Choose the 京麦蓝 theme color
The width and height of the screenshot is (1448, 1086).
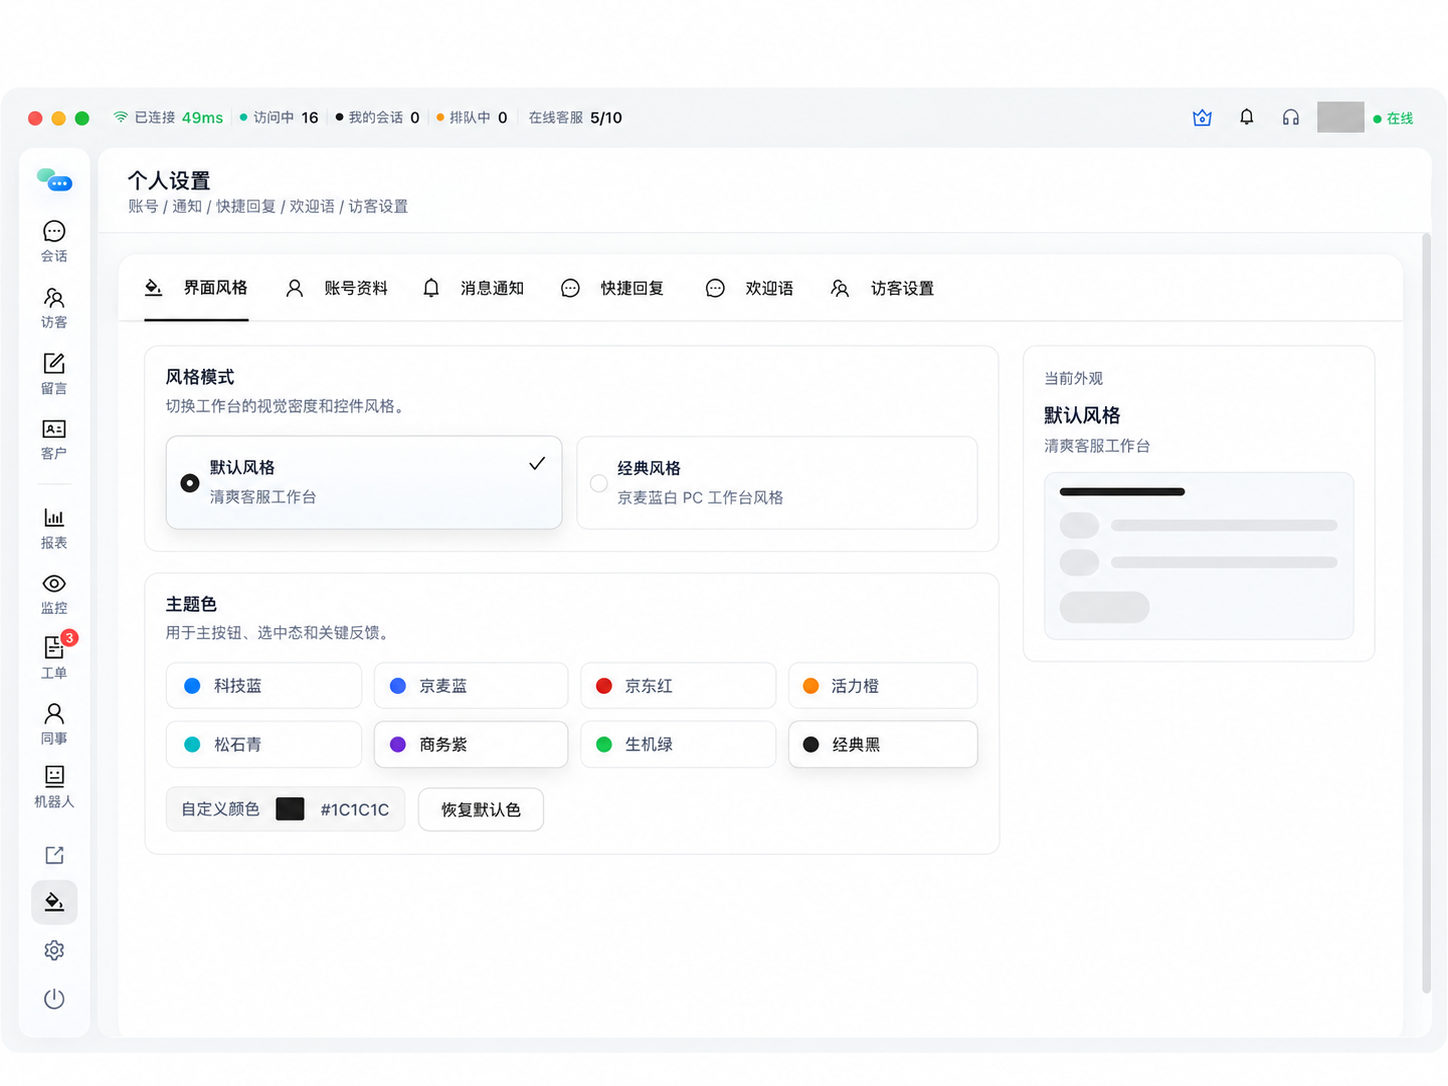tap(471, 686)
